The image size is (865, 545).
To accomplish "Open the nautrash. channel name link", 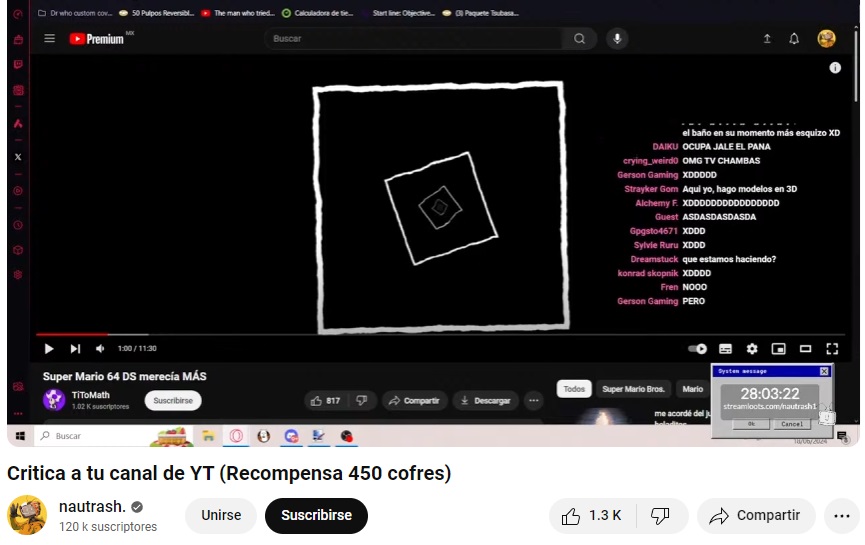I will pyautogui.click(x=92, y=506).
